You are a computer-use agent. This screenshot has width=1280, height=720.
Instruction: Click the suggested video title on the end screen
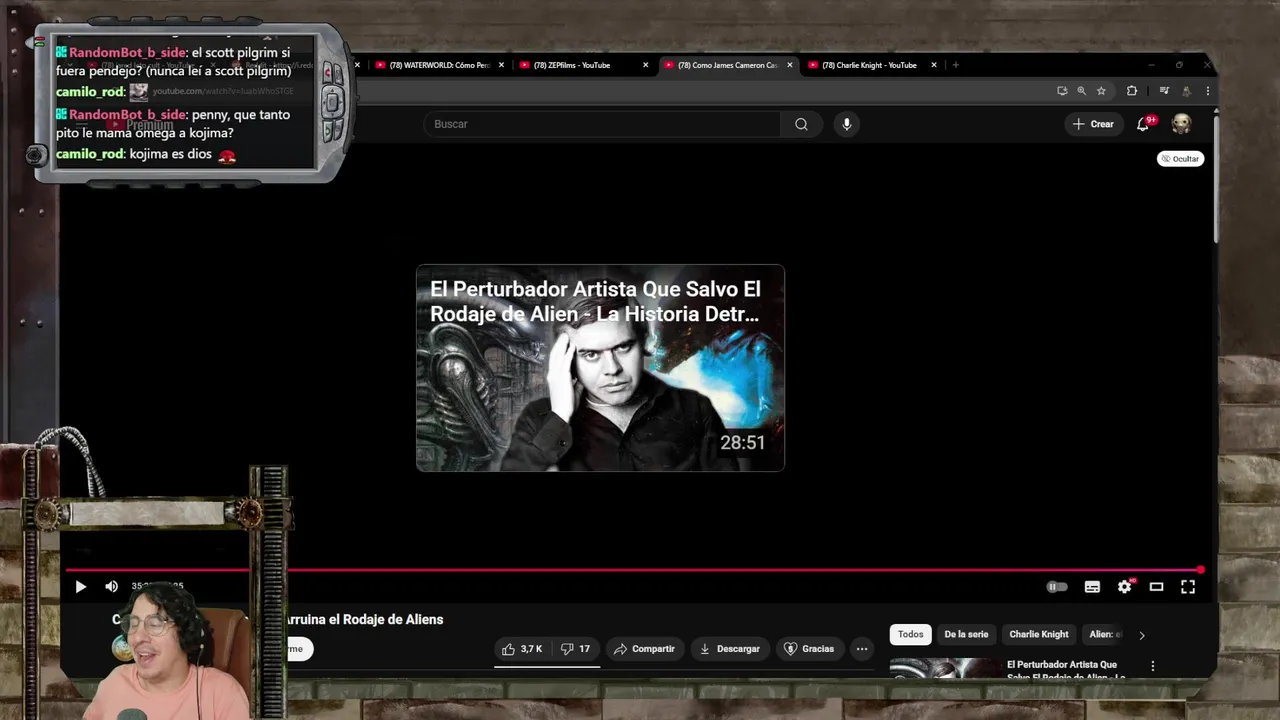[x=596, y=301]
